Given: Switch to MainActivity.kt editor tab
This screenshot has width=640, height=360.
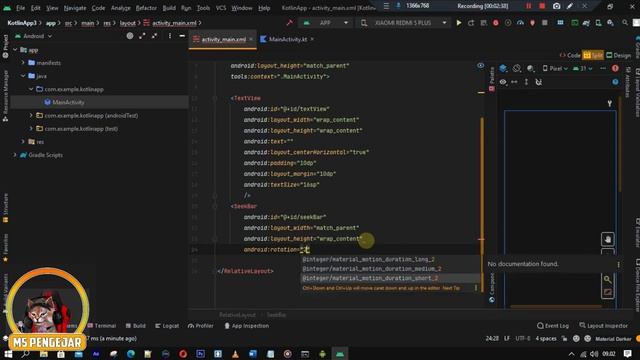Looking at the screenshot, I should pyautogui.click(x=287, y=39).
